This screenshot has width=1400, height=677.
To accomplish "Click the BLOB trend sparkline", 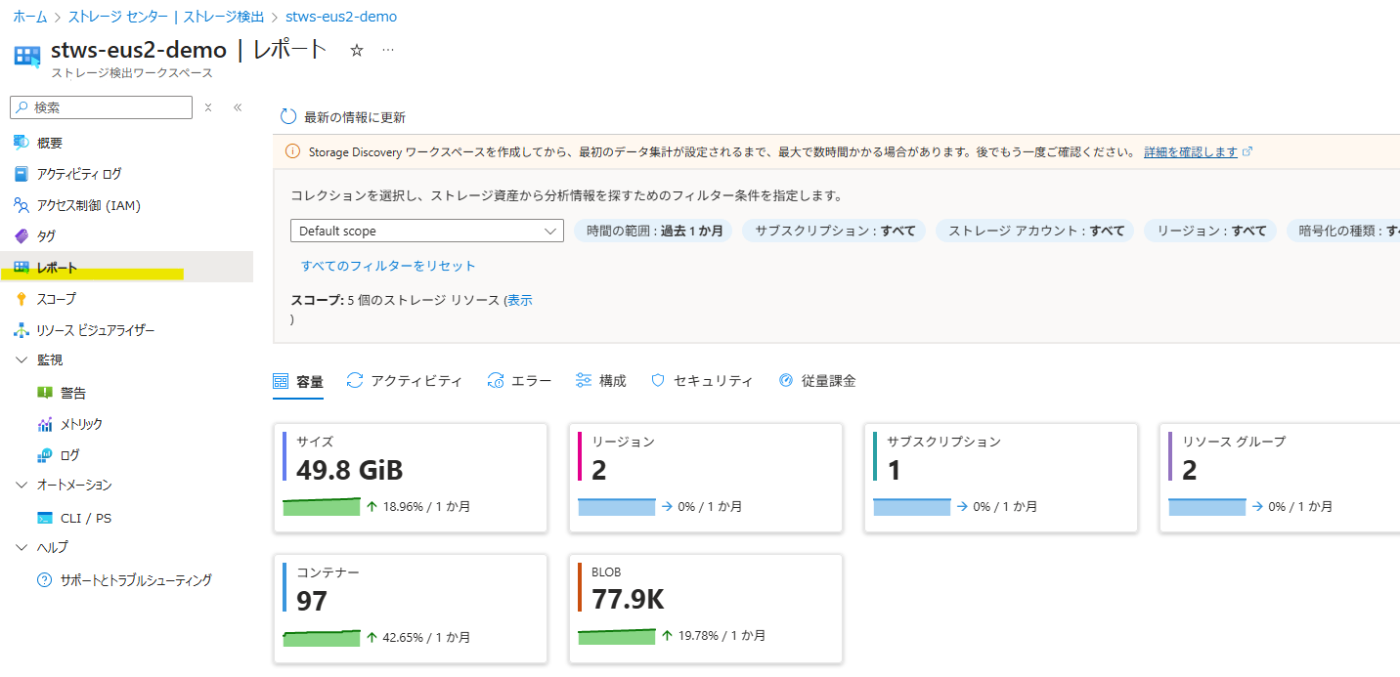I will tap(617, 637).
